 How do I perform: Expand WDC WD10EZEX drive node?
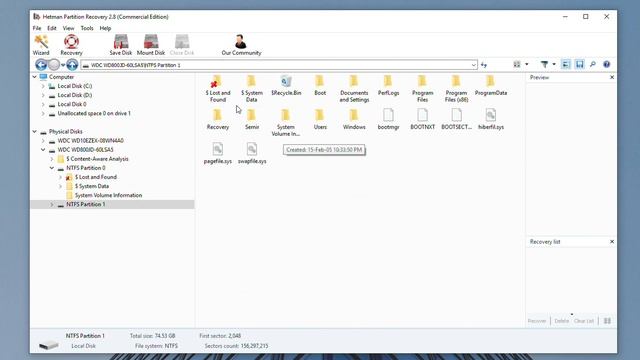point(43,140)
